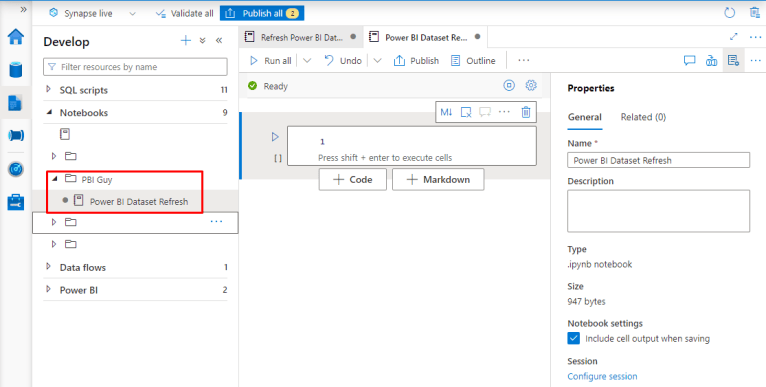Image resolution: width=766 pixels, height=387 pixels.
Task: Click the Configure session link
Action: pyautogui.click(x=602, y=376)
